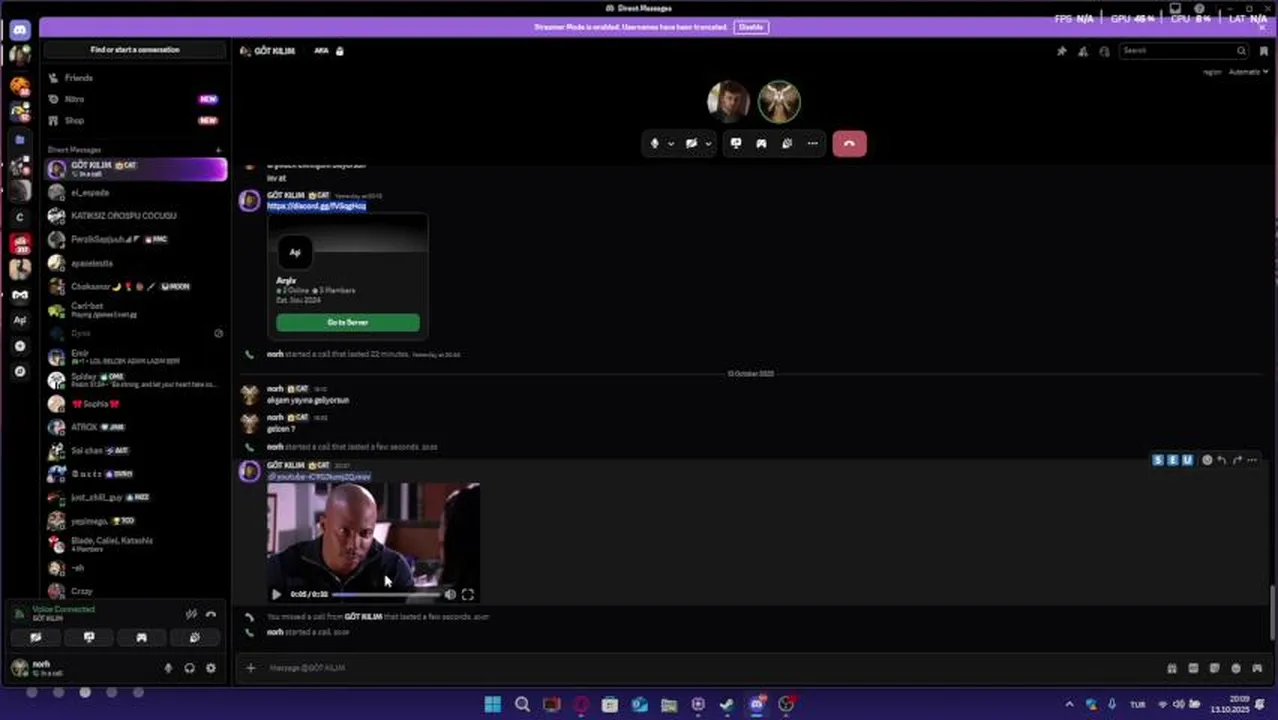Seek on the video progress bar

(387, 594)
